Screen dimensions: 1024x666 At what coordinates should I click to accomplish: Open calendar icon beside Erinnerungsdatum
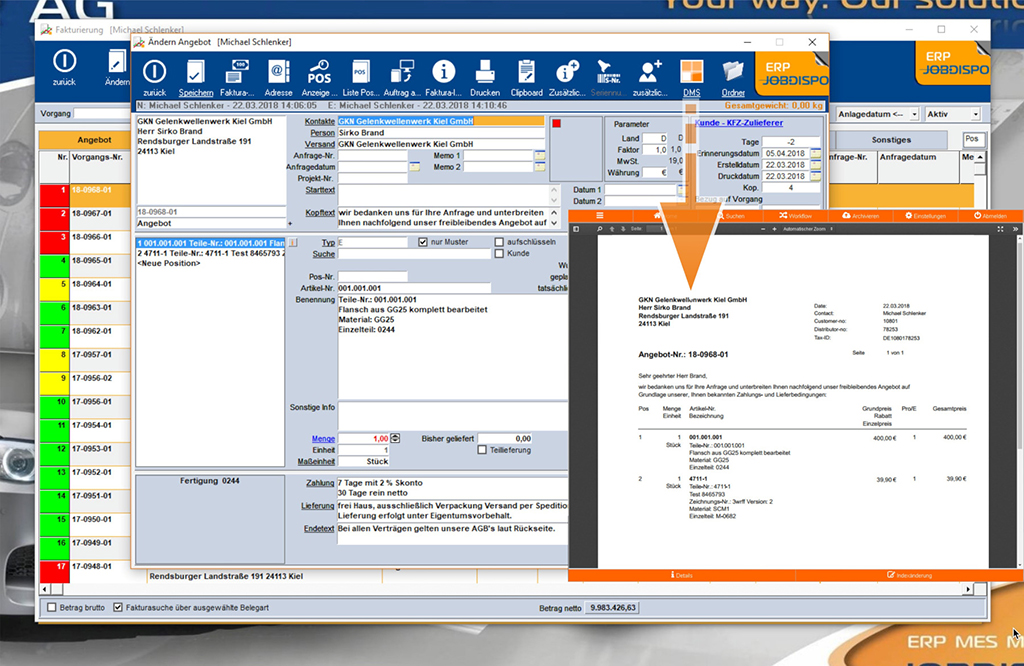tap(816, 153)
